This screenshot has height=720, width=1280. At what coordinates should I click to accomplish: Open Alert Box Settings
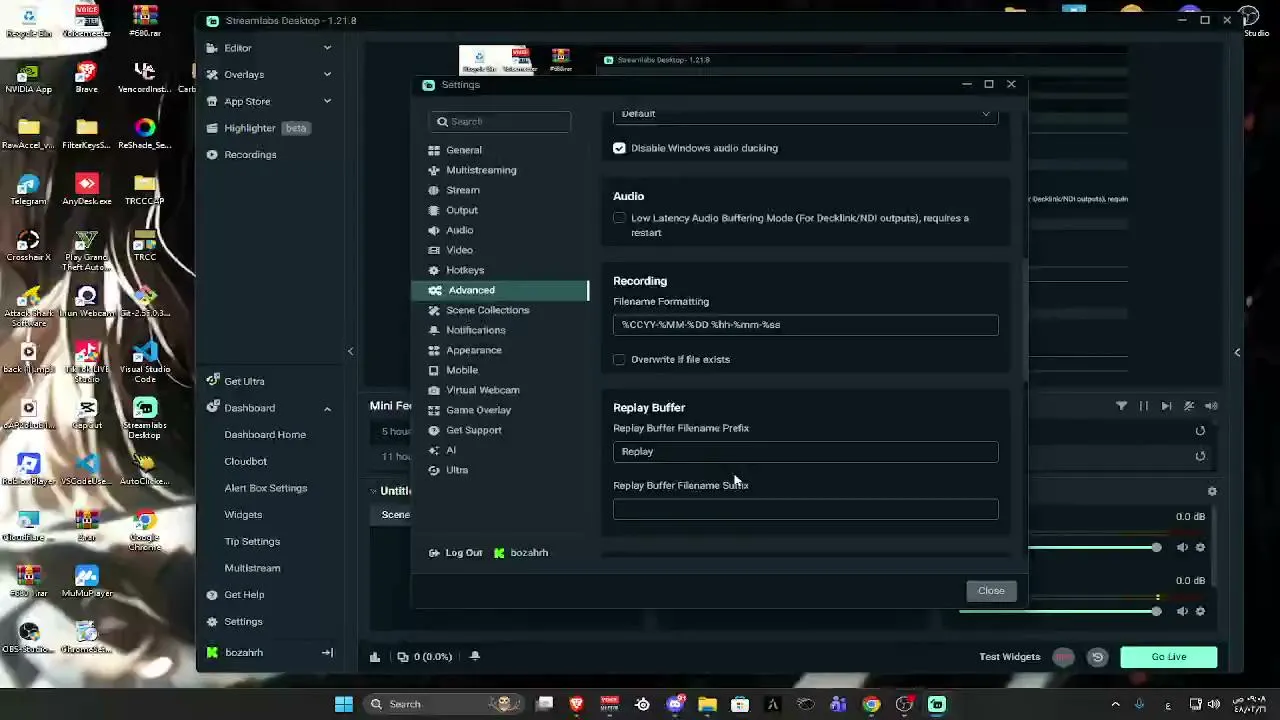(x=265, y=488)
